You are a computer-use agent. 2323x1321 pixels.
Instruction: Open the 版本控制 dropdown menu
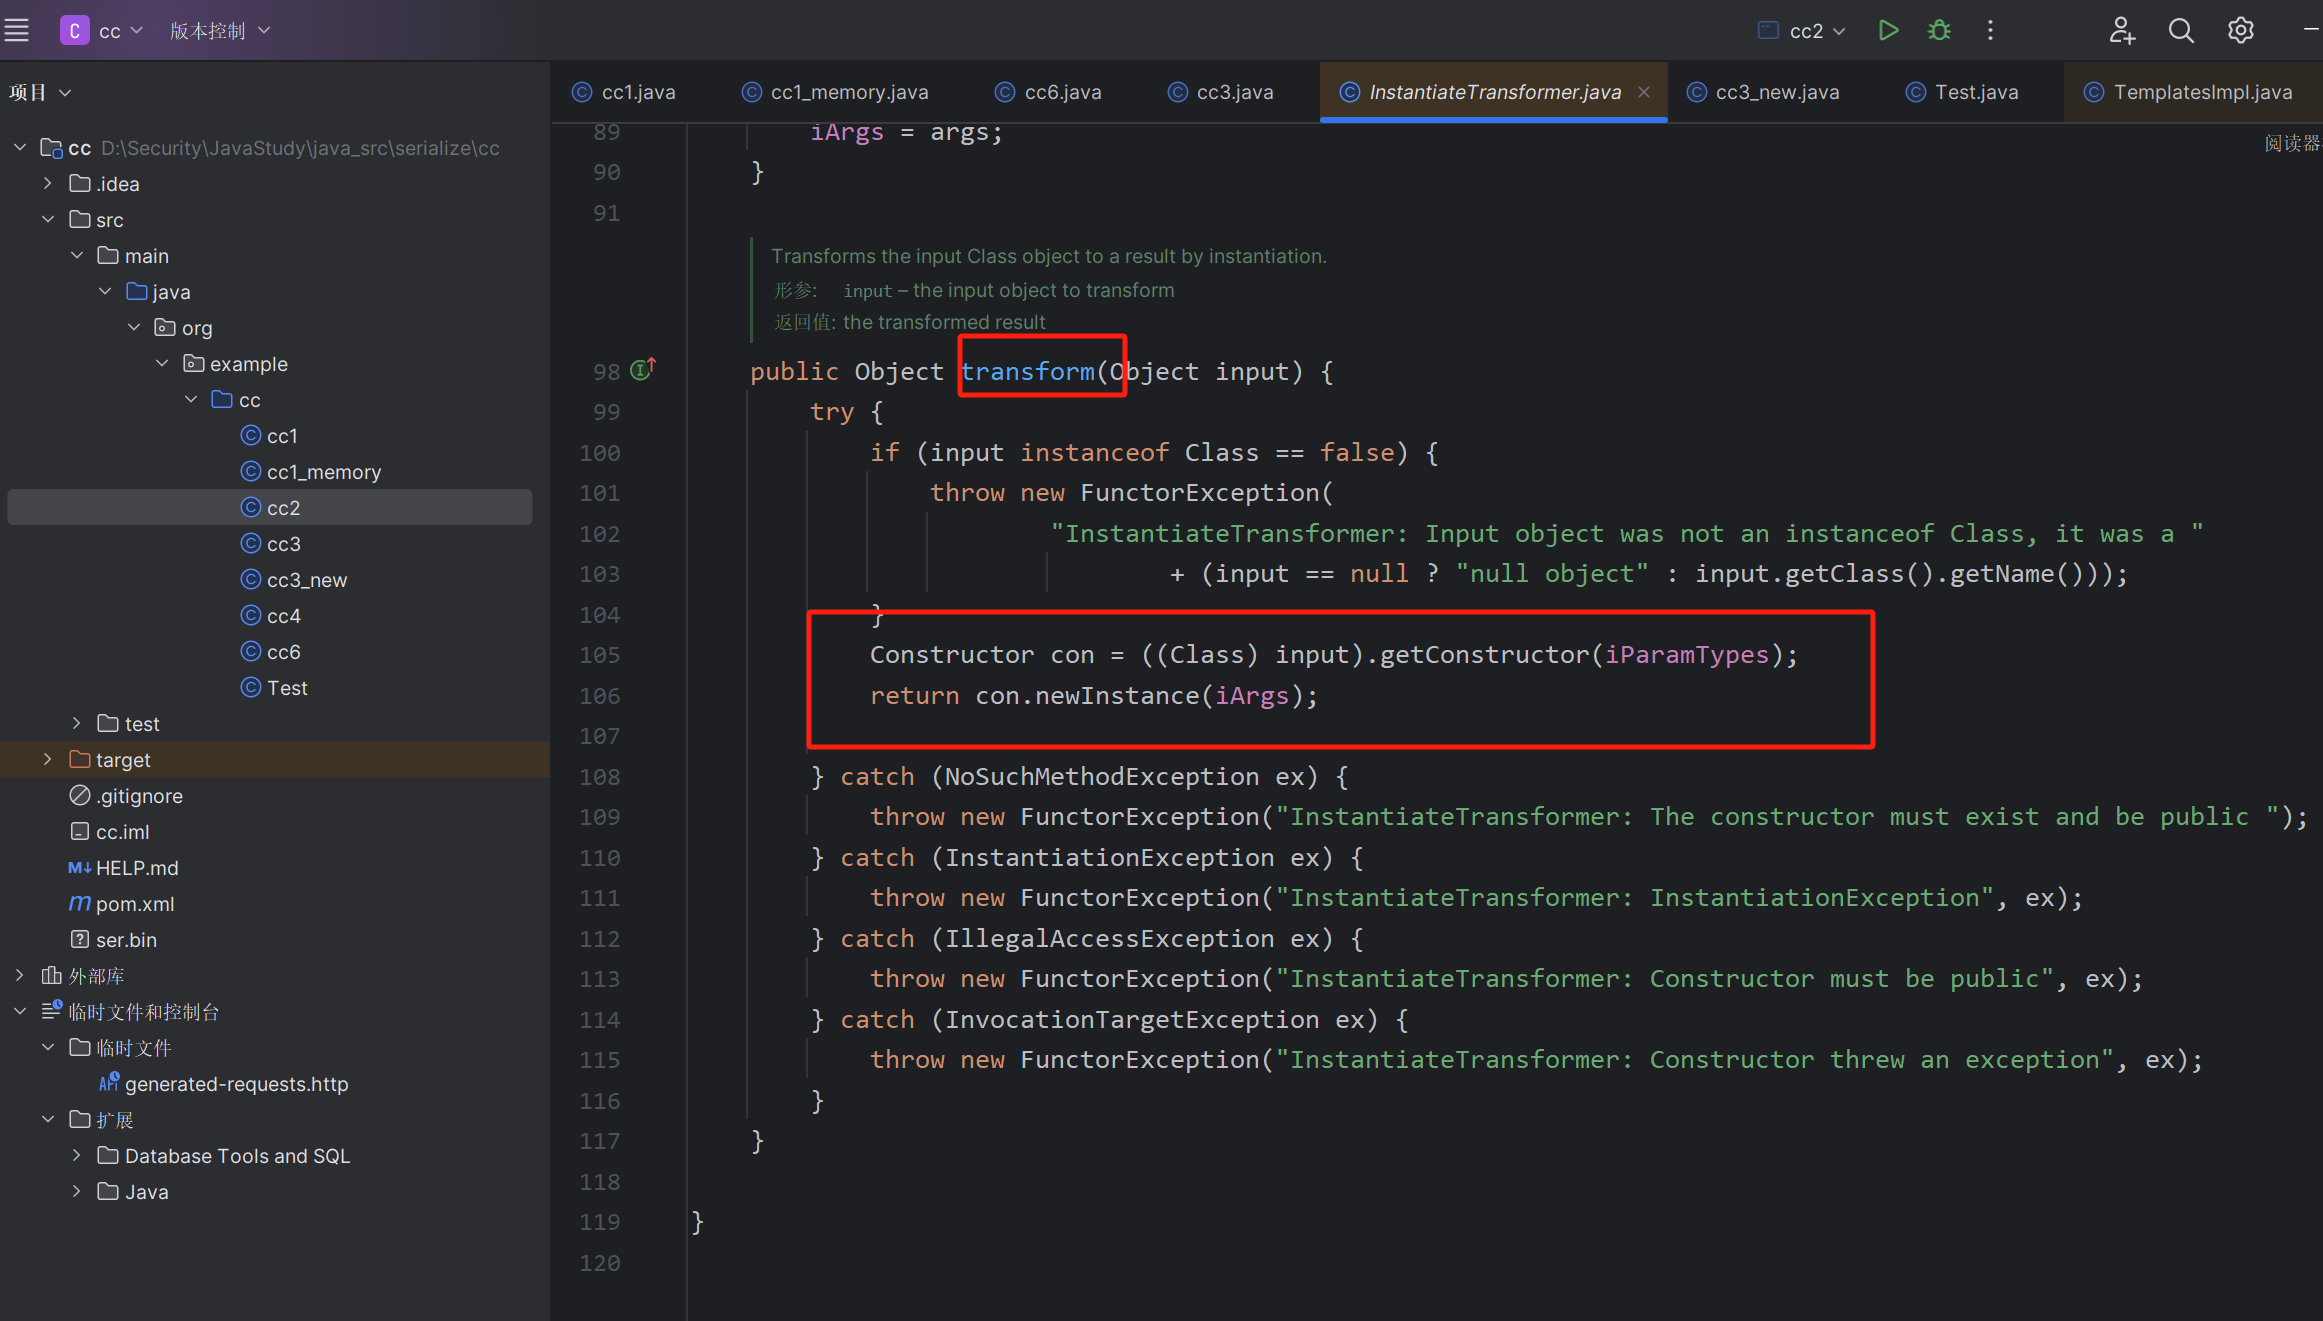[x=220, y=30]
